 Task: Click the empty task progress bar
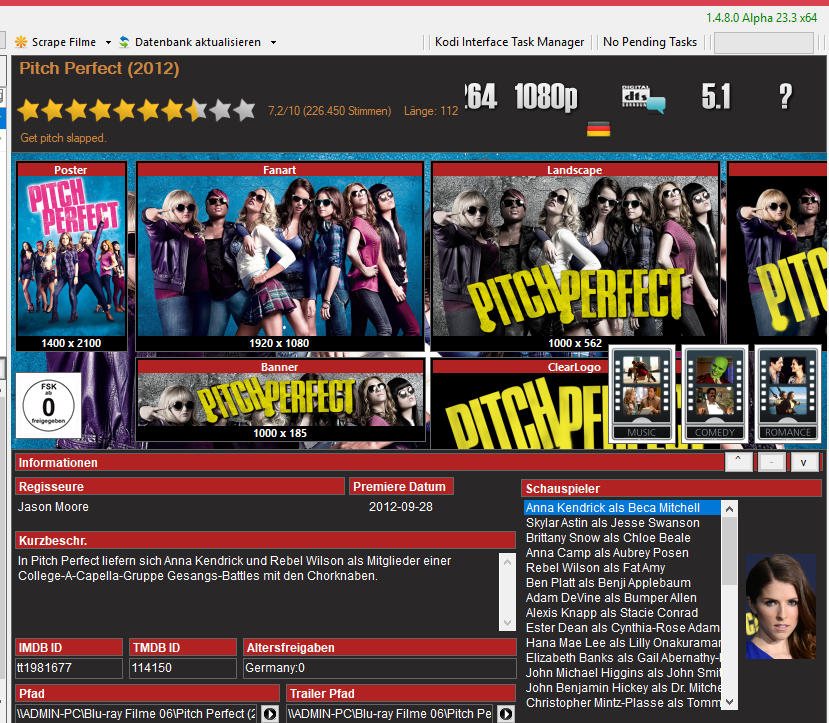pos(763,43)
